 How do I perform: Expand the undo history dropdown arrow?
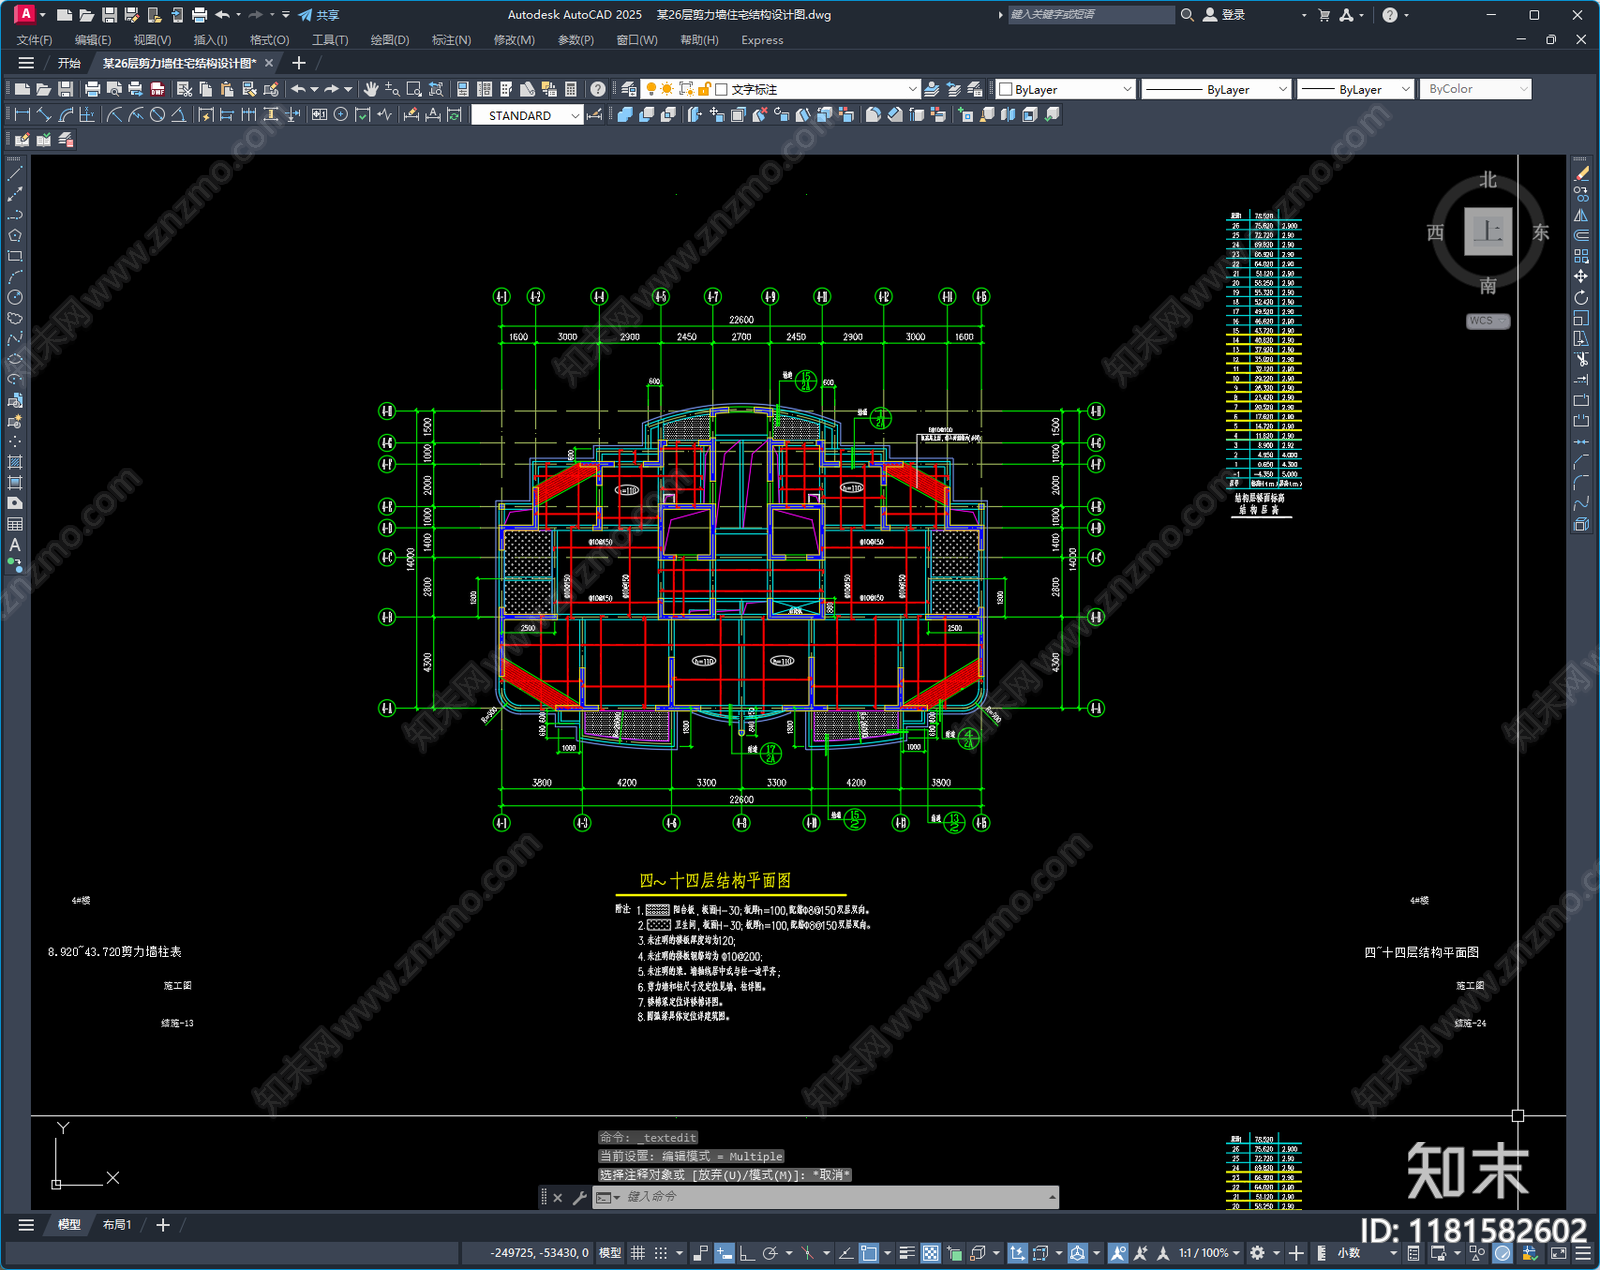[314, 89]
